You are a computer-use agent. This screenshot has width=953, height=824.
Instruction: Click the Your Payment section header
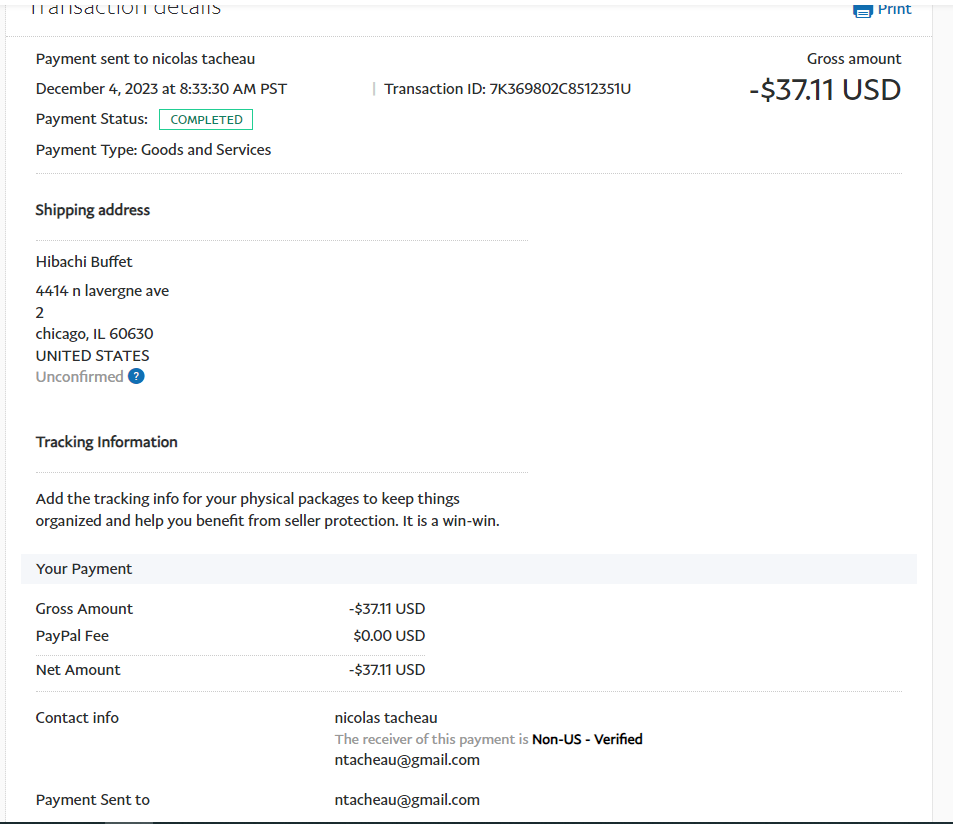pos(84,569)
